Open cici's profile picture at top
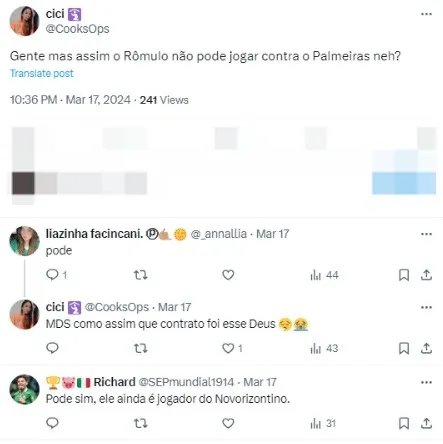 24,21
